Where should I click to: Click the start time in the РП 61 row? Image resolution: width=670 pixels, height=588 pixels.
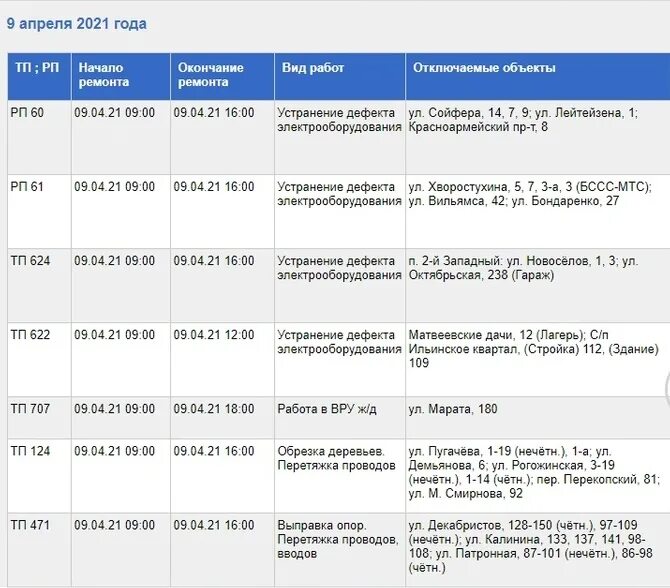click(121, 211)
